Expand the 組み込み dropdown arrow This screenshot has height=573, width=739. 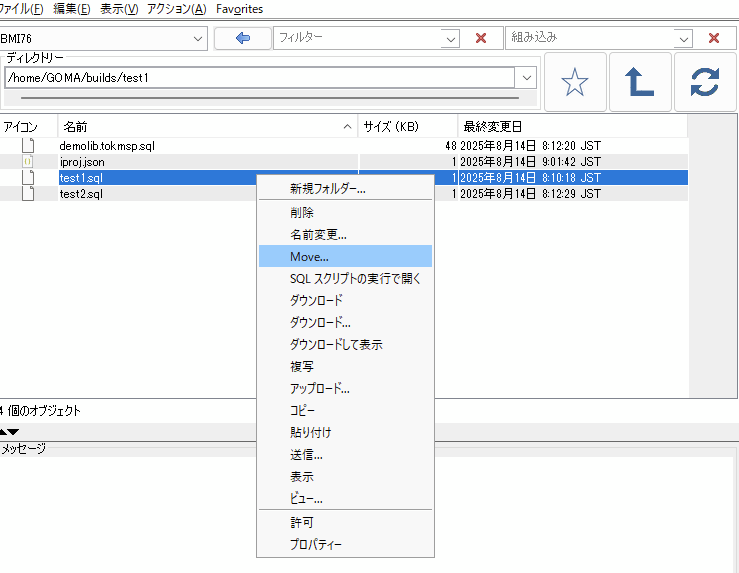click(683, 39)
